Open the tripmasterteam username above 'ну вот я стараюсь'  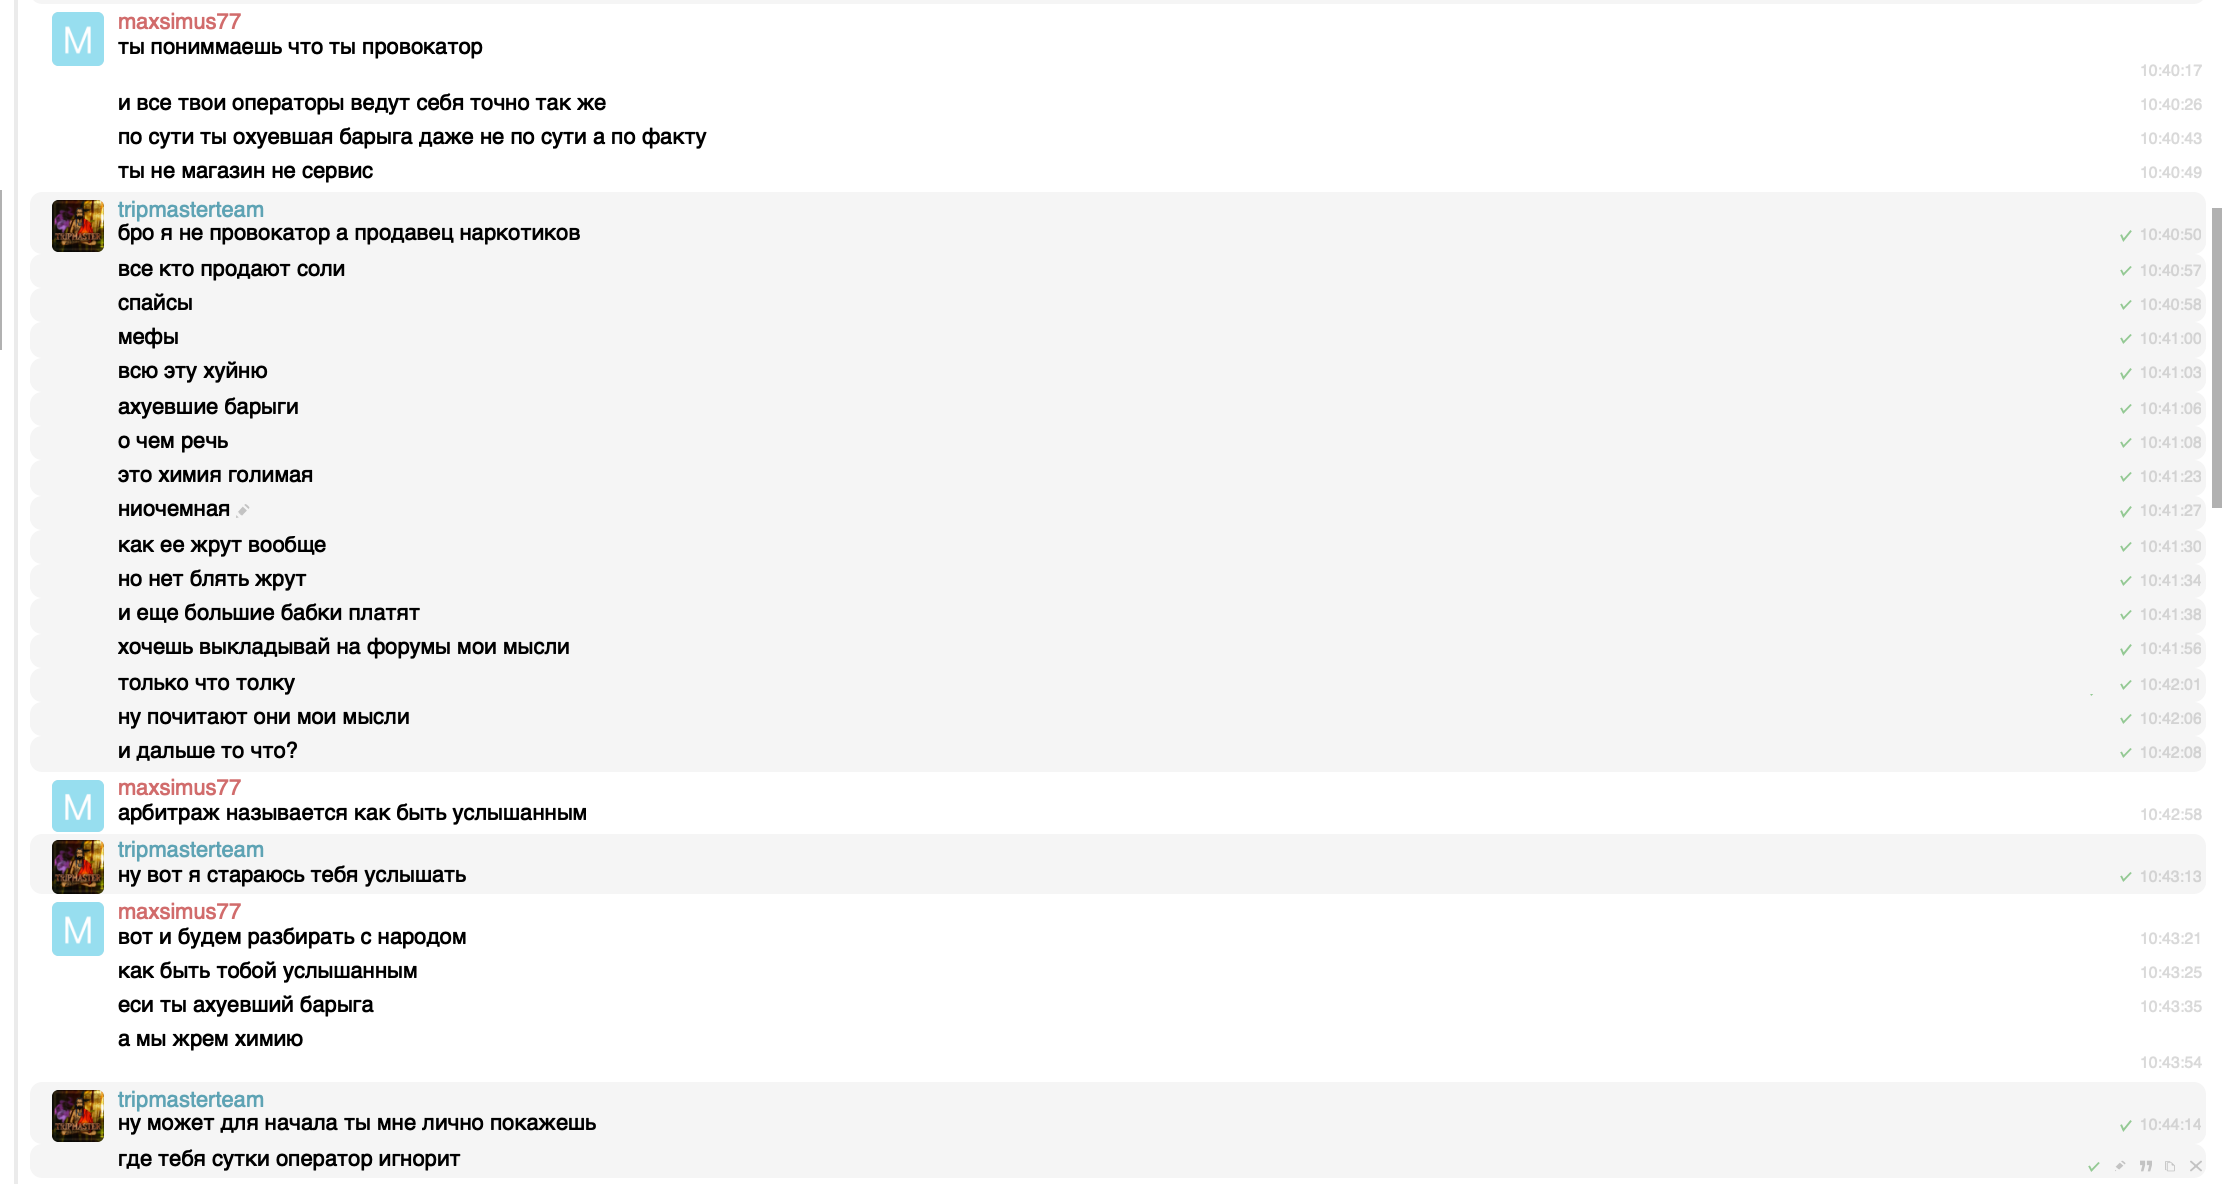(191, 850)
